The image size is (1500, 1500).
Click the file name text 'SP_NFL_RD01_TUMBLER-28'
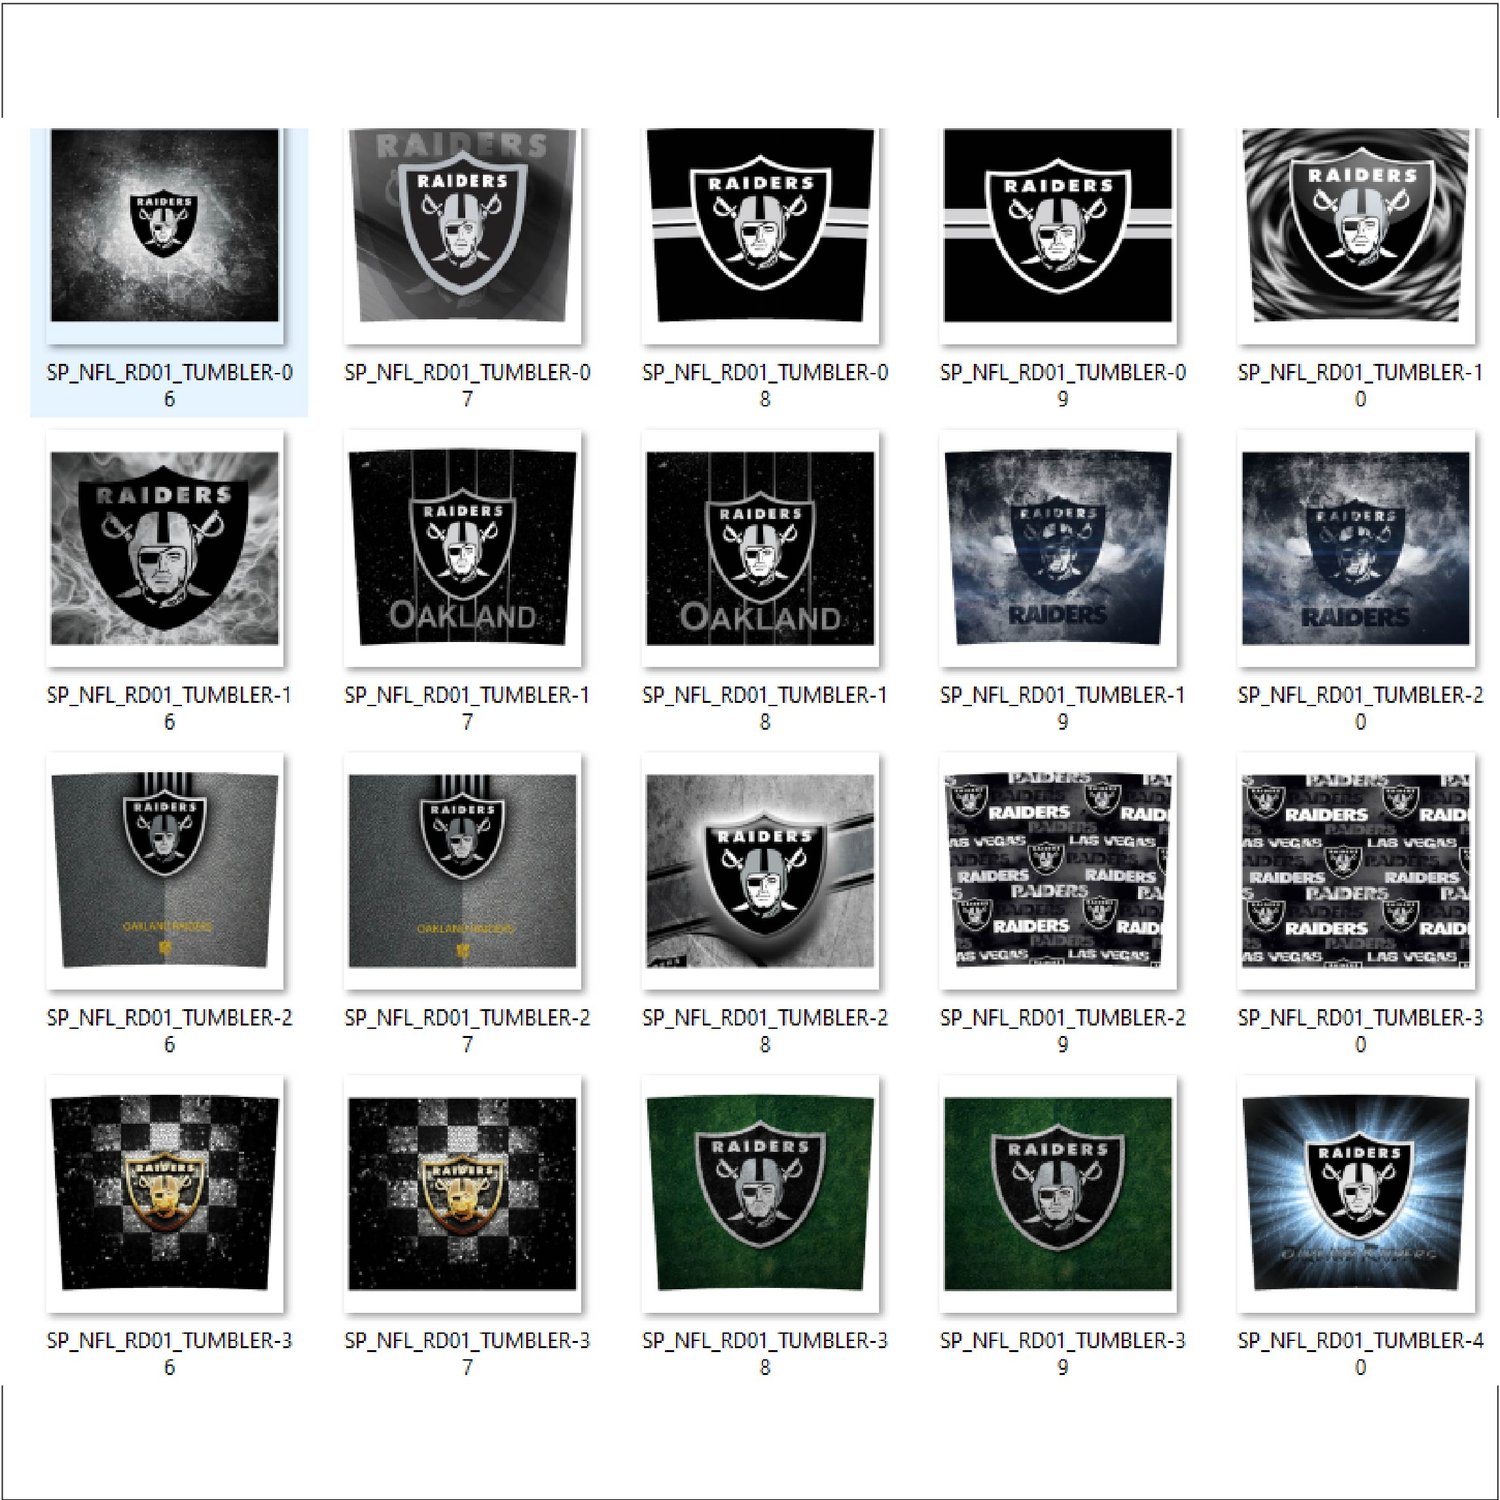765,1031
